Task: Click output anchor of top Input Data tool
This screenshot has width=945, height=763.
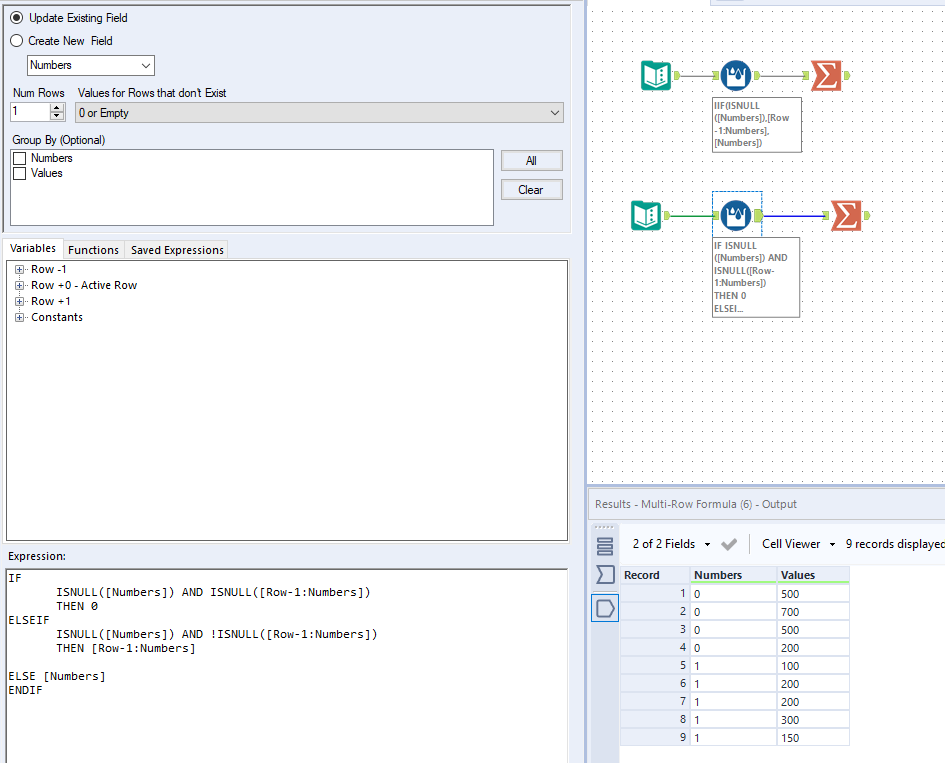Action: coord(677,75)
